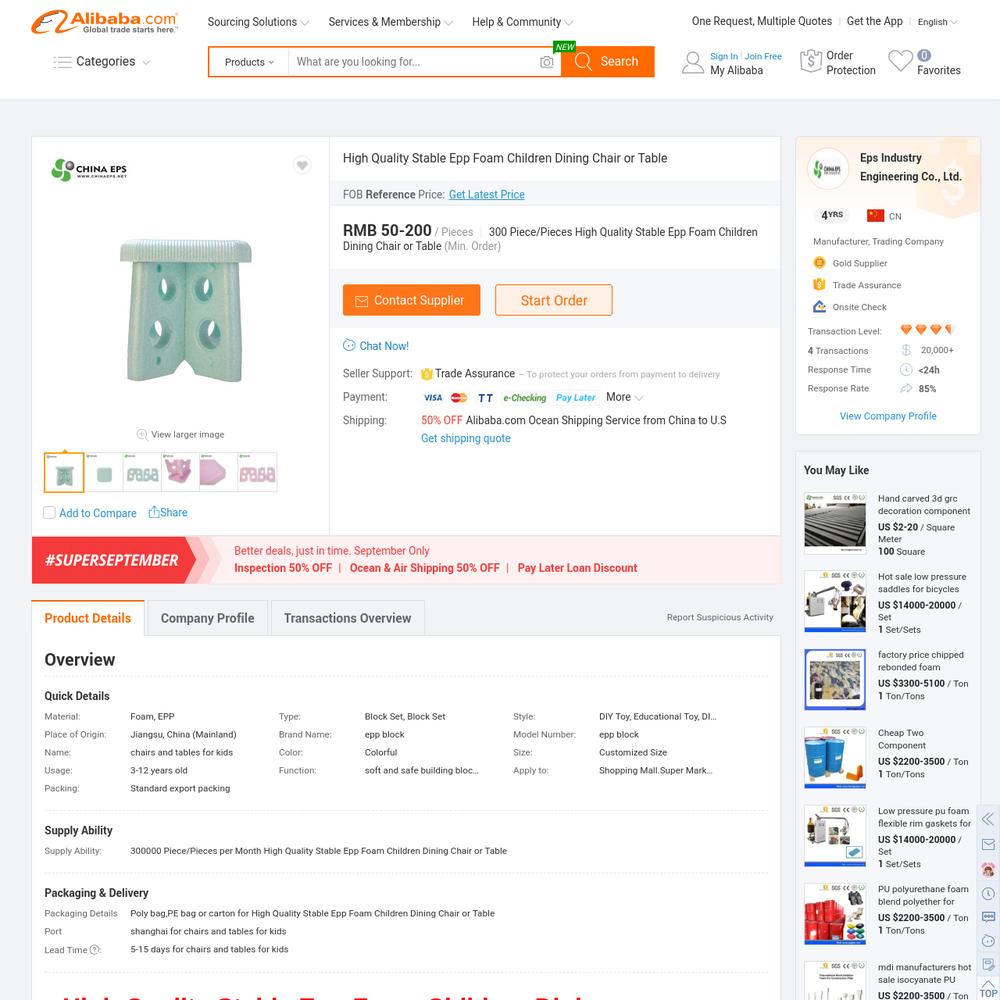Click the TOP arrow in side toolbar
This screenshot has width=1000, height=1000.
(988, 987)
